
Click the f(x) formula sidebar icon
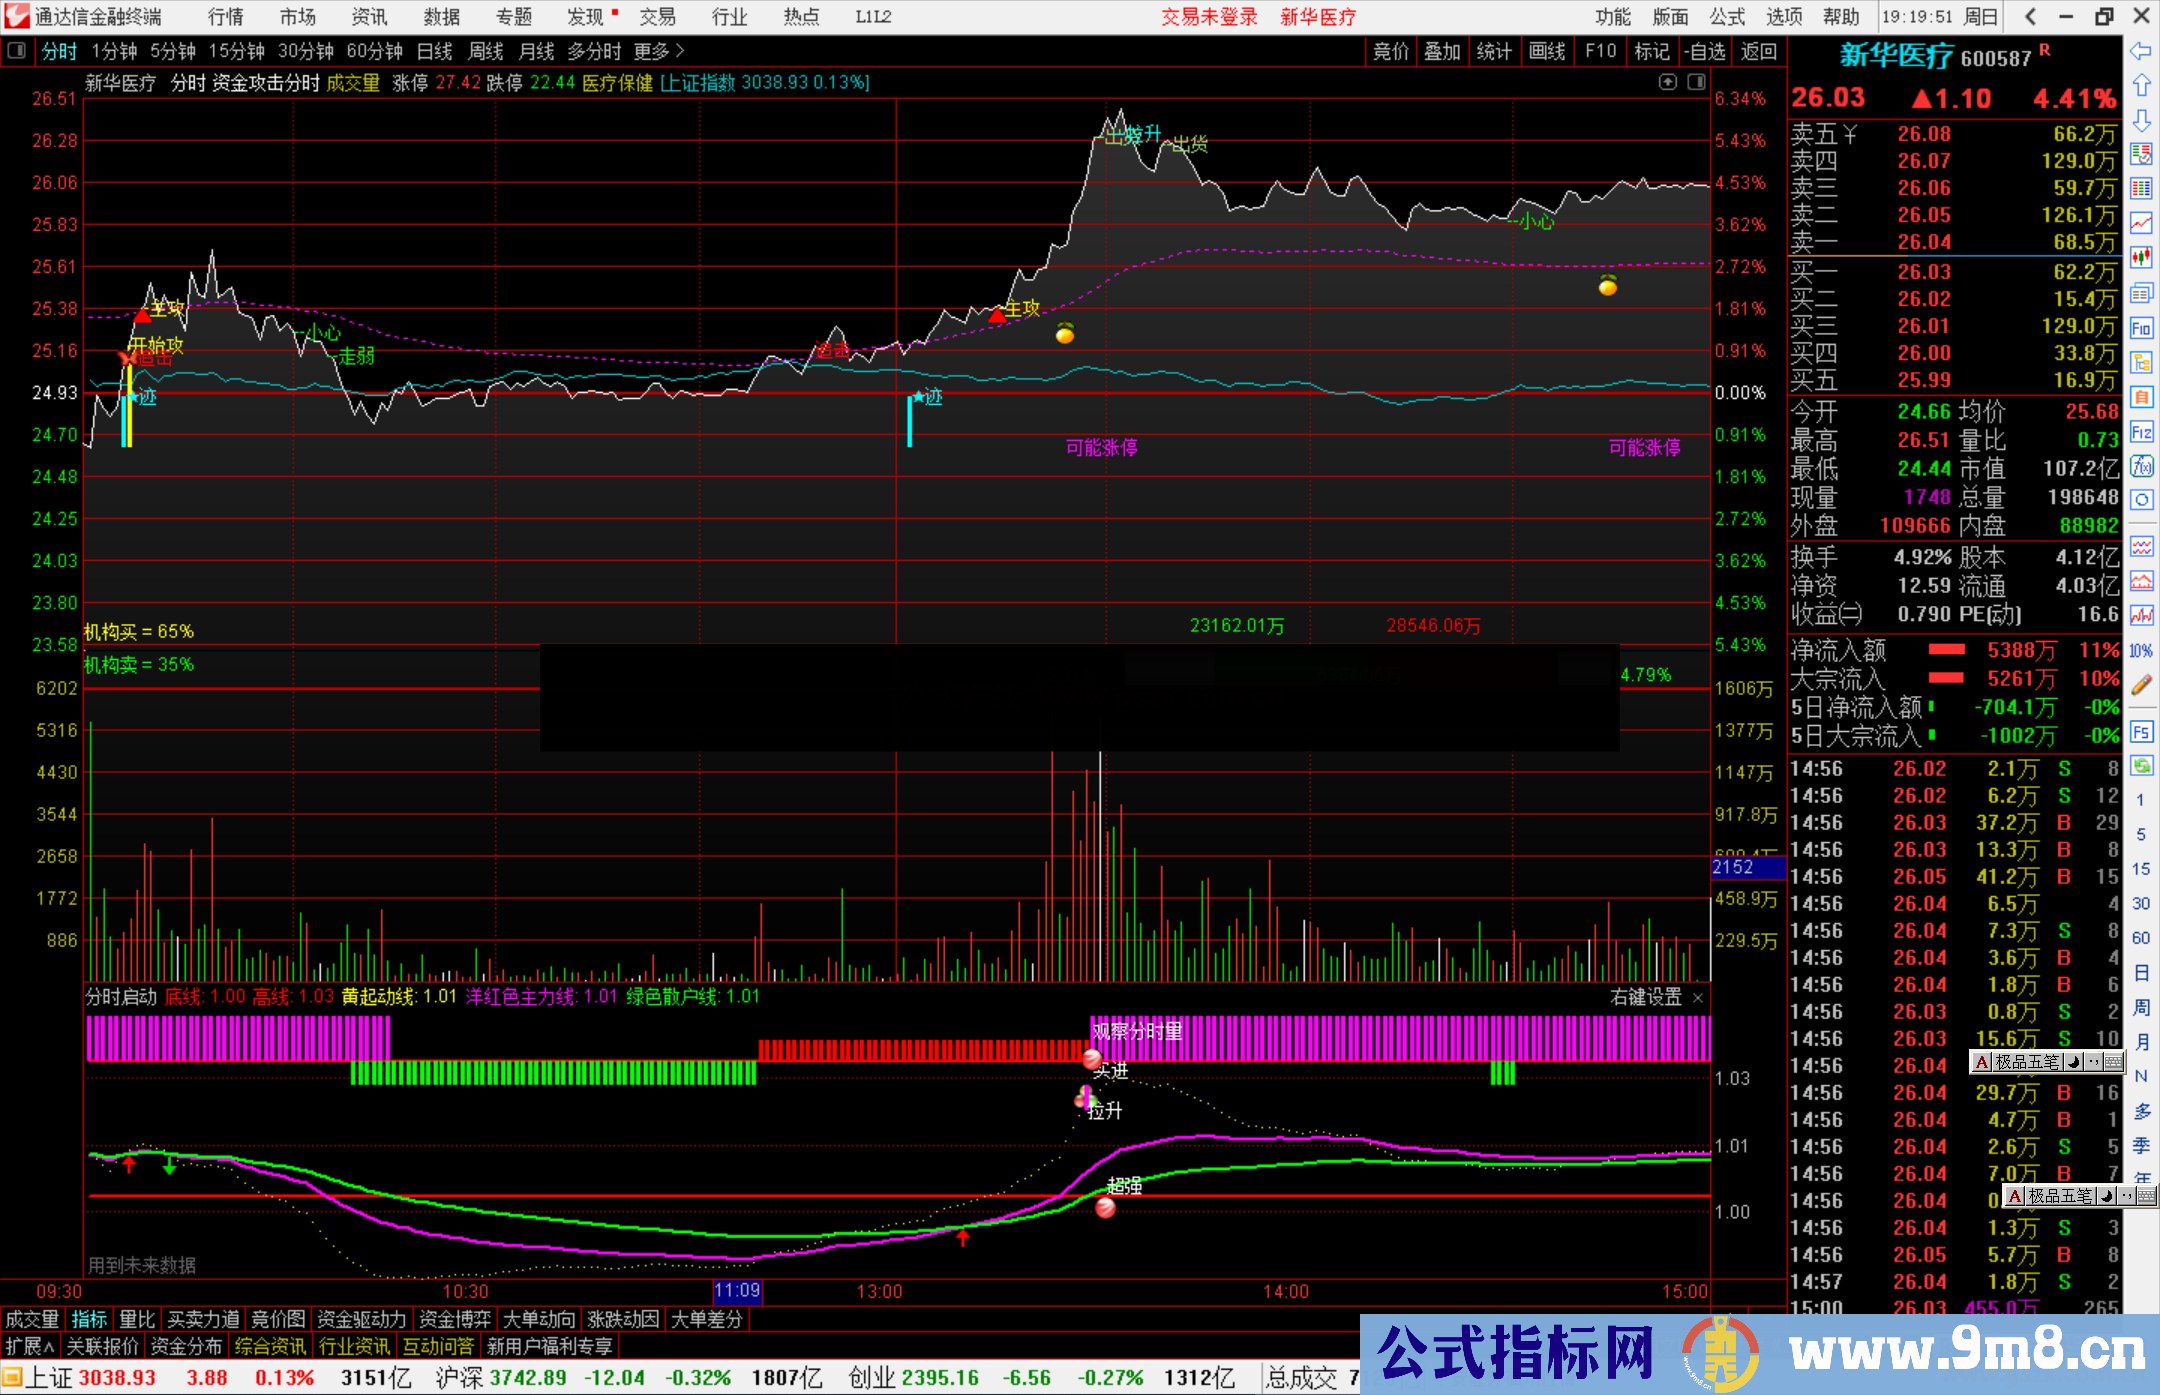pyautogui.click(x=2141, y=467)
